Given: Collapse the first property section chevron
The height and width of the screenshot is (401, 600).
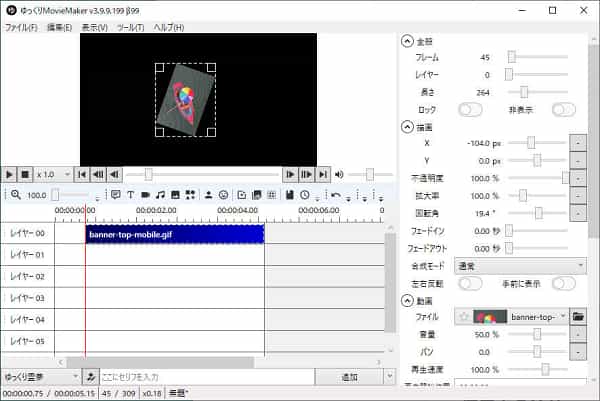Looking at the screenshot, I should coord(407,41).
